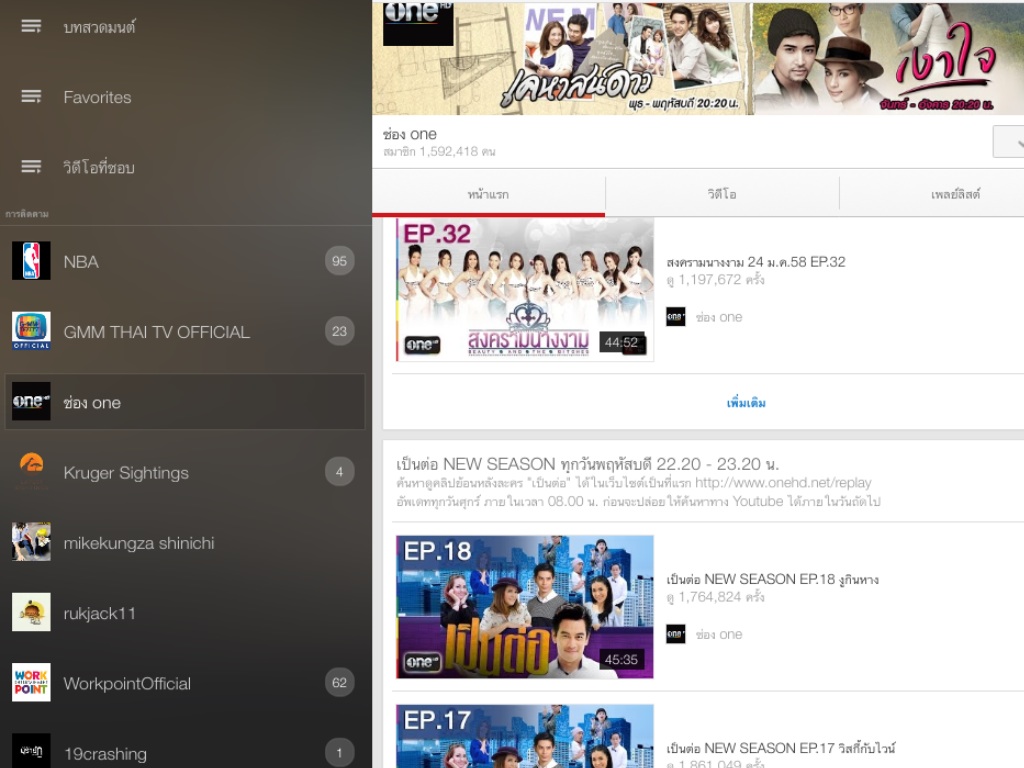
Task: View GMM THAI TV badge 23
Action: [340, 331]
